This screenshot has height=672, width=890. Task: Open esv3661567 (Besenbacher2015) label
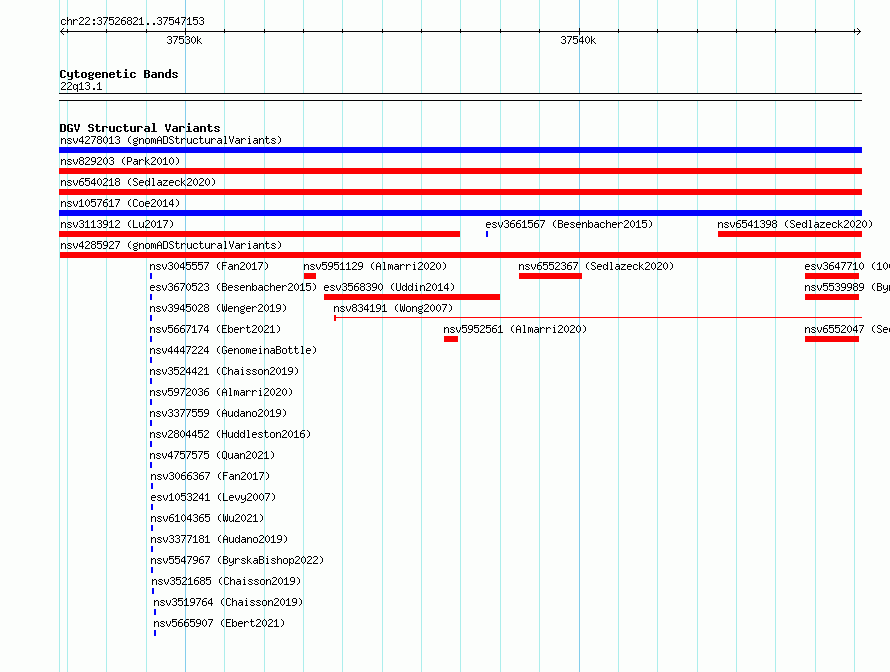pyautogui.click(x=569, y=224)
